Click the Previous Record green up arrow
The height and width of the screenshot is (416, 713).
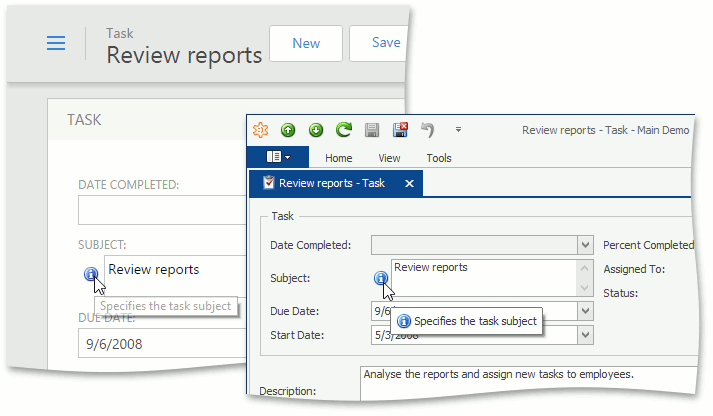point(288,130)
